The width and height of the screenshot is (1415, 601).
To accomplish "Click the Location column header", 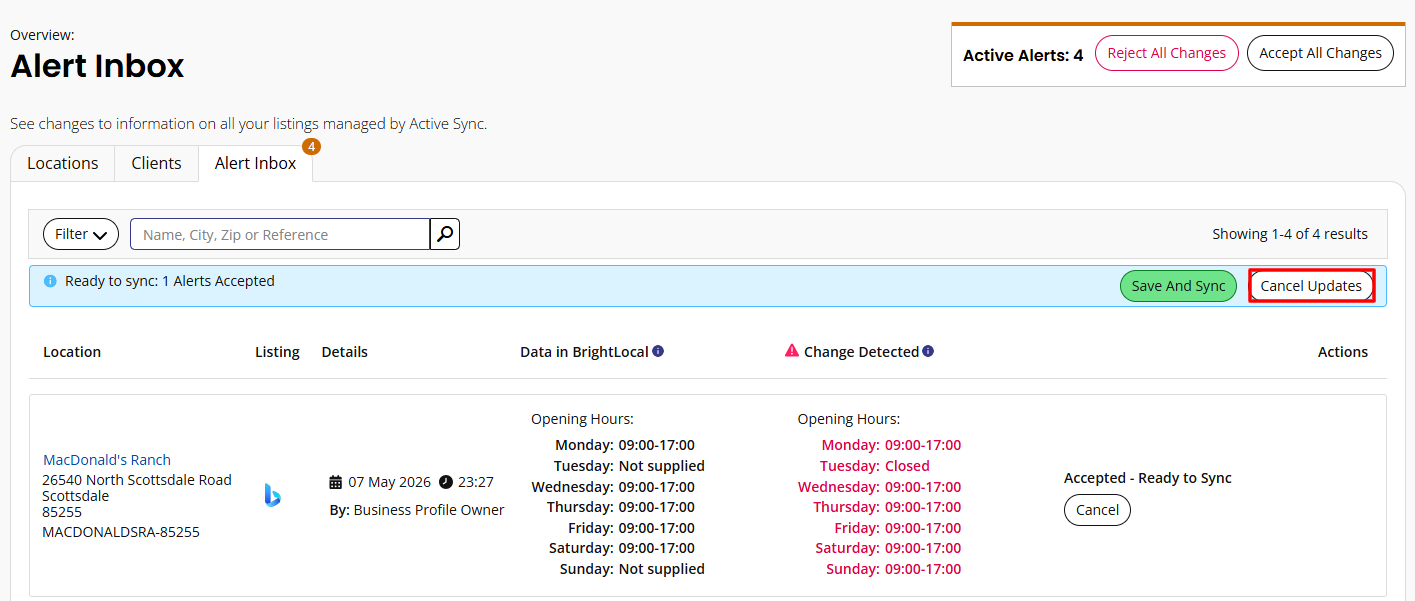I will click(x=72, y=352).
